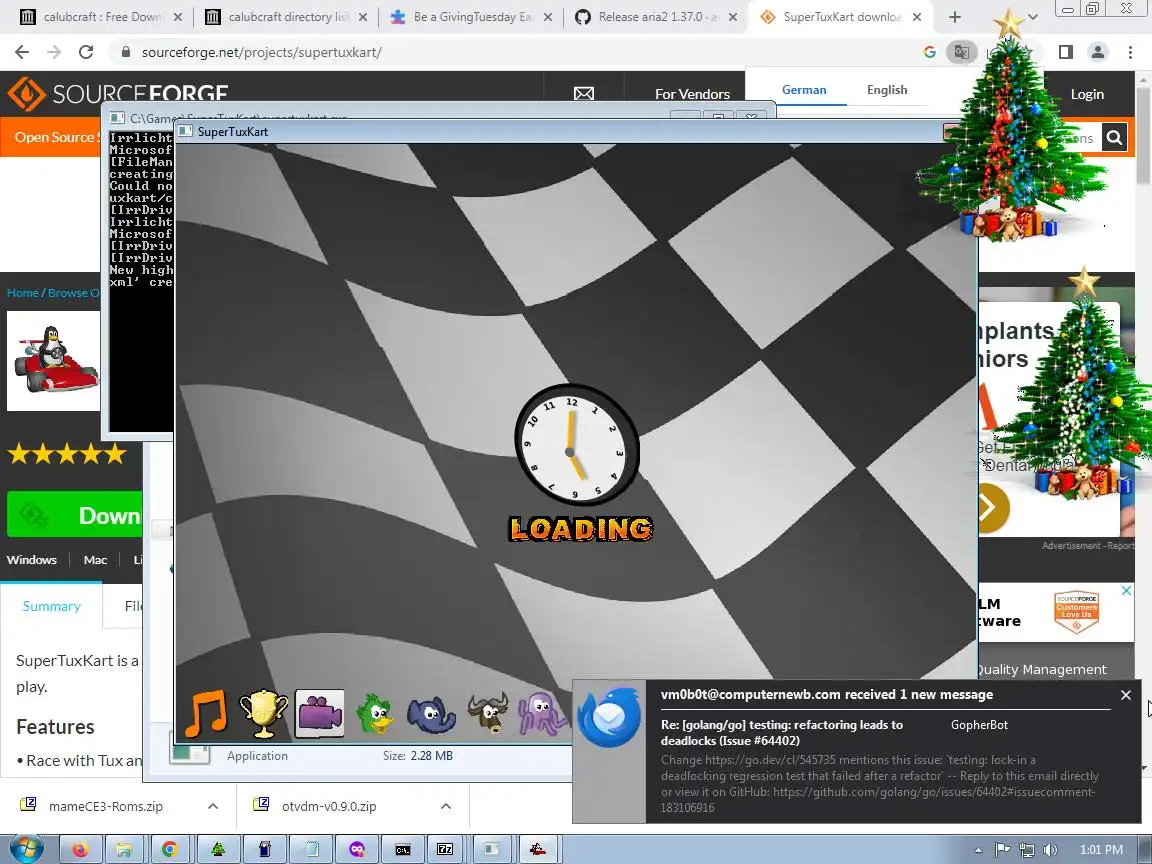Open Chrome three-dot menu
This screenshot has height=864, width=1152.
(1130, 52)
